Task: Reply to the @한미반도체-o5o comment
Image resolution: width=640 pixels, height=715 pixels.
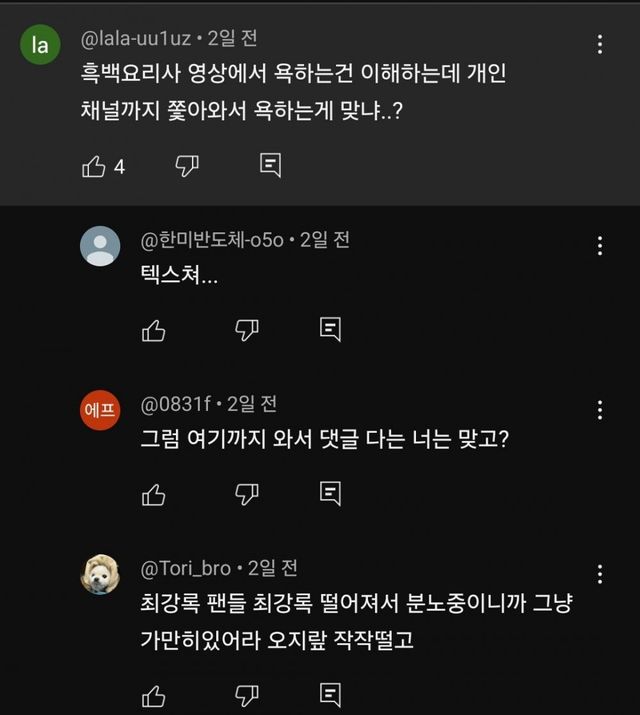Action: click(330, 329)
